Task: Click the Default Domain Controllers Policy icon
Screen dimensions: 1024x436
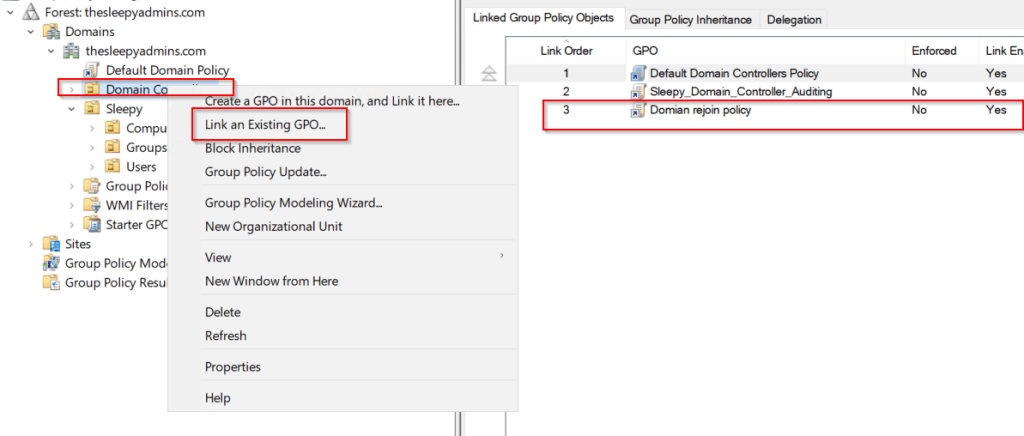Action: [x=638, y=73]
